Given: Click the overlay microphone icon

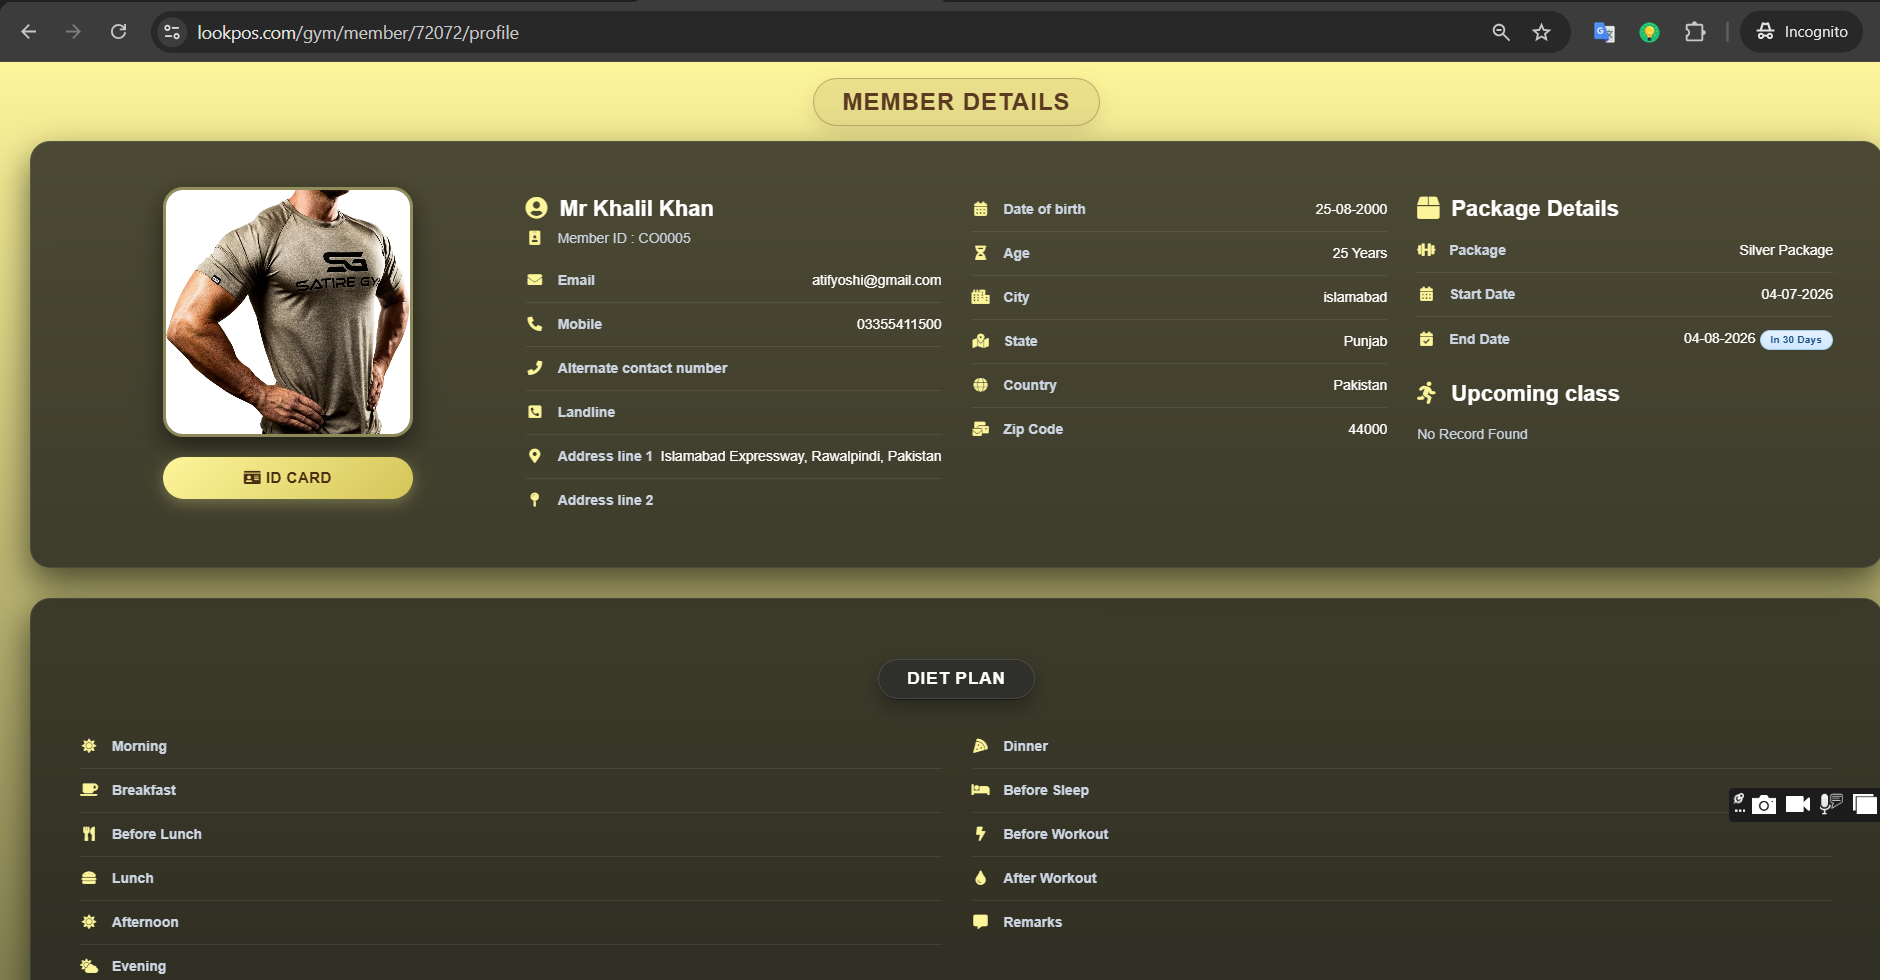Looking at the screenshot, I should pyautogui.click(x=1831, y=804).
